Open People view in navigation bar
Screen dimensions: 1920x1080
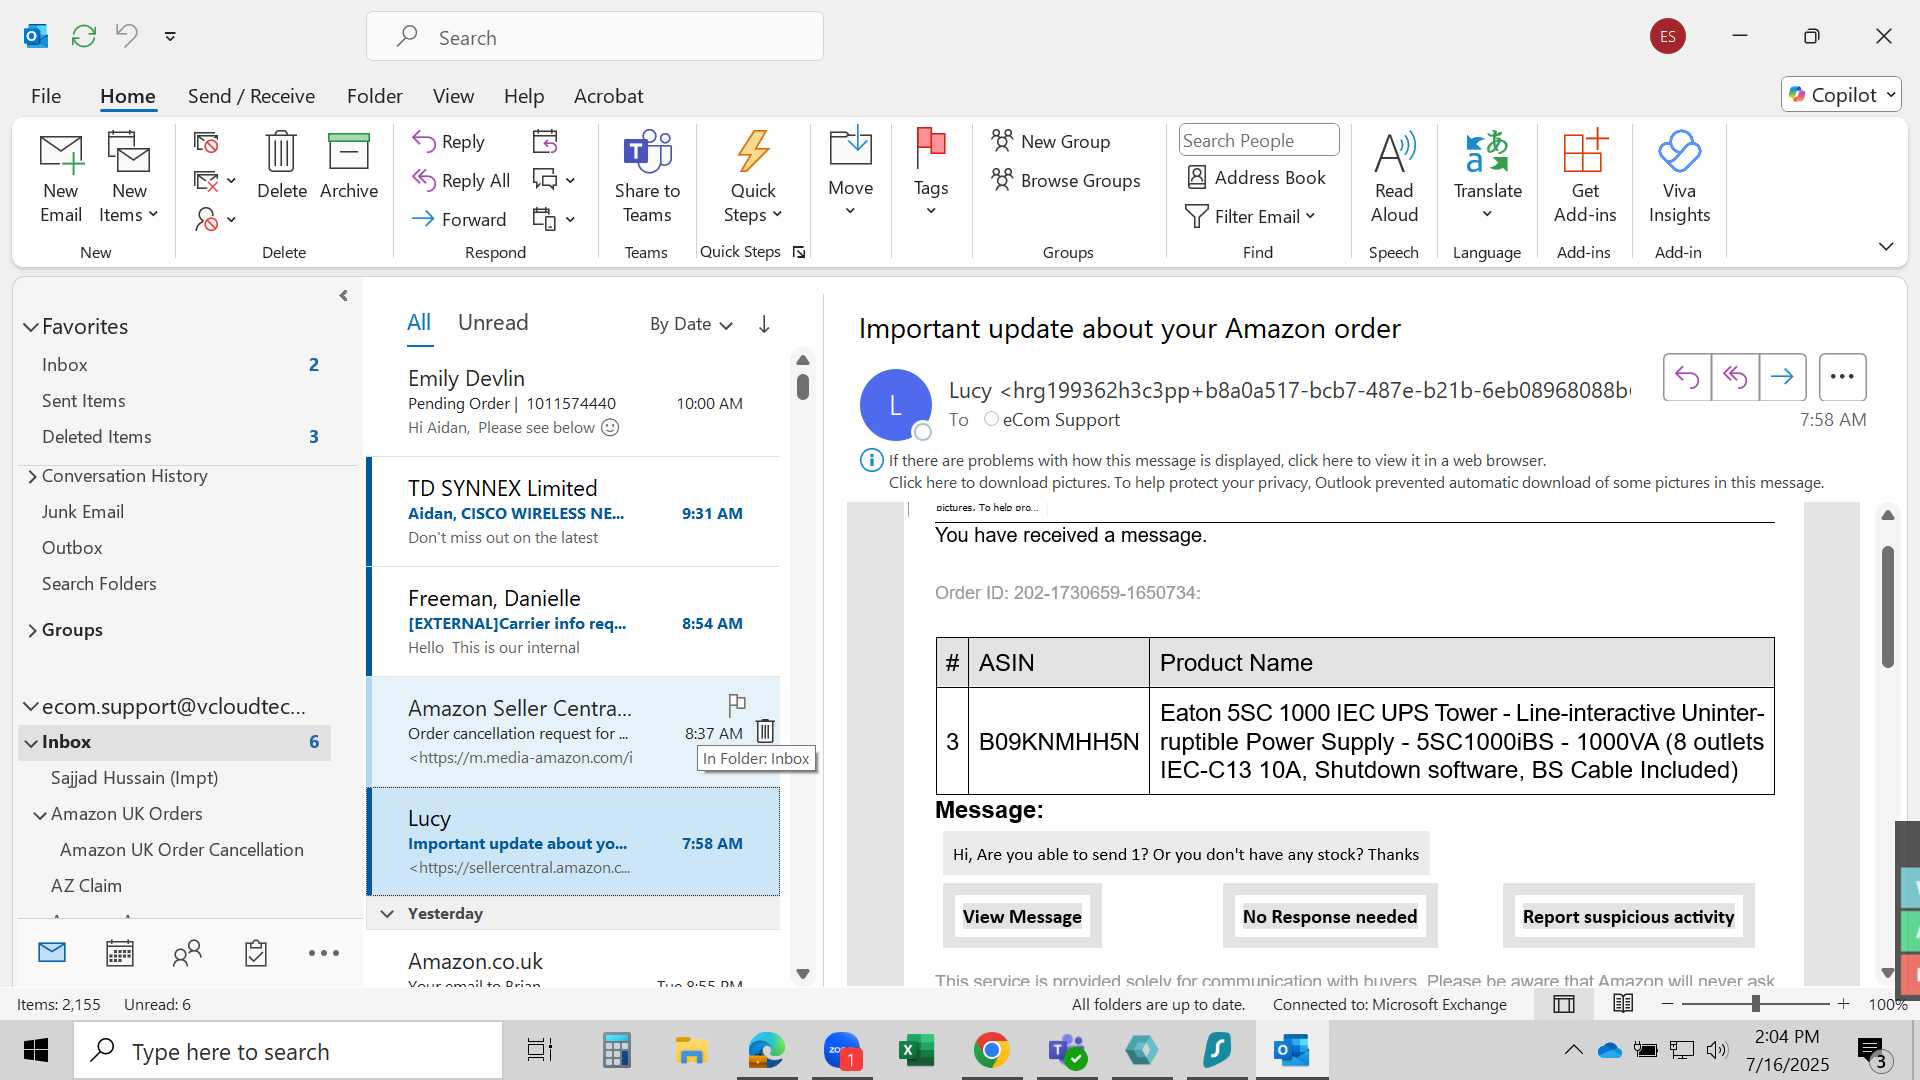(187, 953)
